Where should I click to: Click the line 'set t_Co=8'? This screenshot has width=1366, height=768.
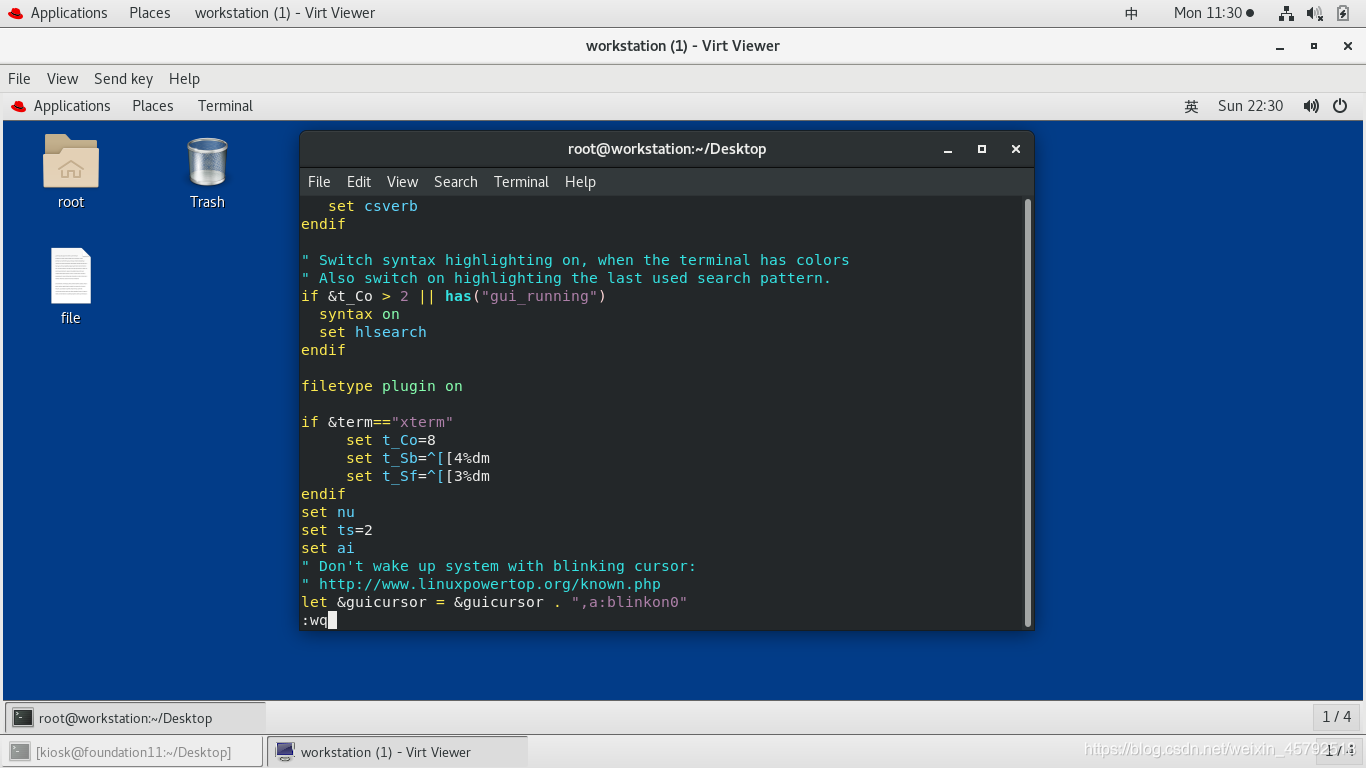391,440
